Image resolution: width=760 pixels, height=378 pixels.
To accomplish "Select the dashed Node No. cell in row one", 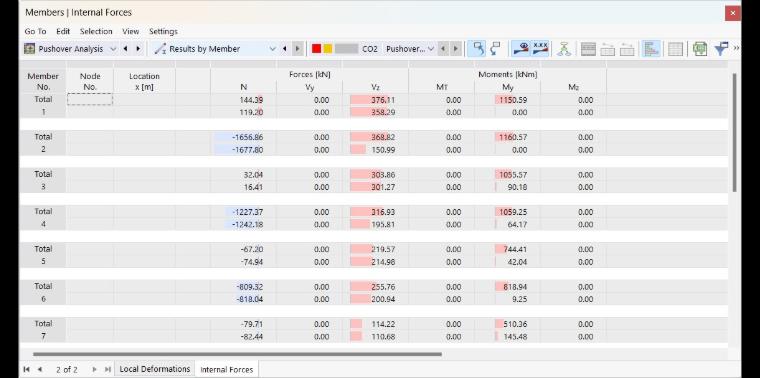I will click(90, 99).
